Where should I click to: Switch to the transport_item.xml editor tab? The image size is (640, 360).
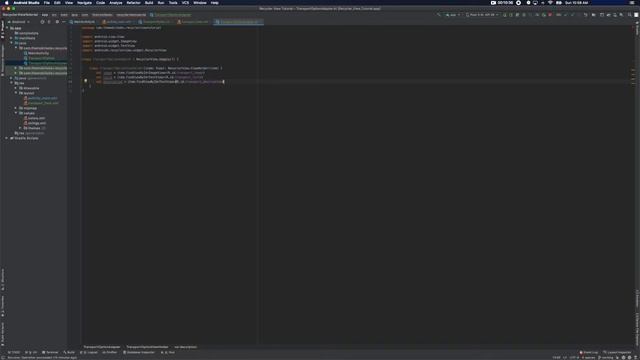pyautogui.click(x=193, y=22)
